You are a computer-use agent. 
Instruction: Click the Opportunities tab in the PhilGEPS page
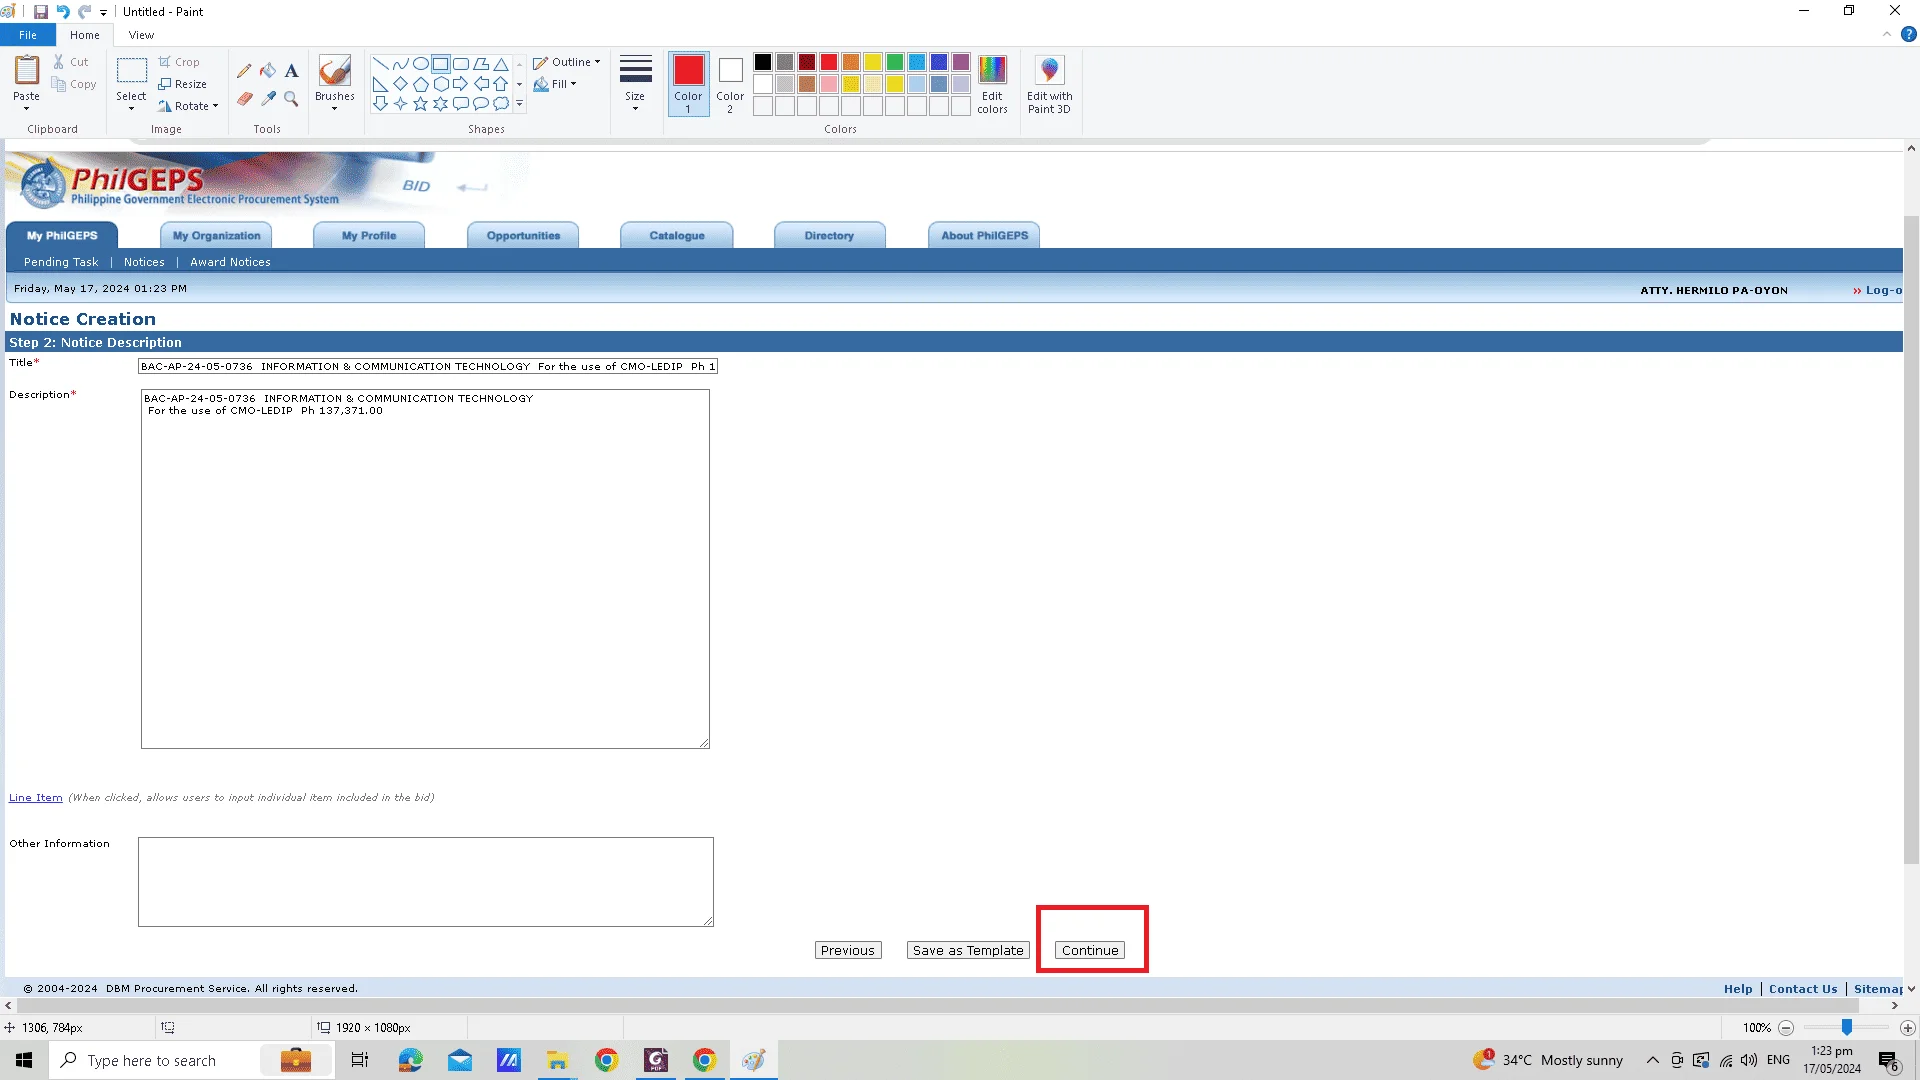click(523, 236)
